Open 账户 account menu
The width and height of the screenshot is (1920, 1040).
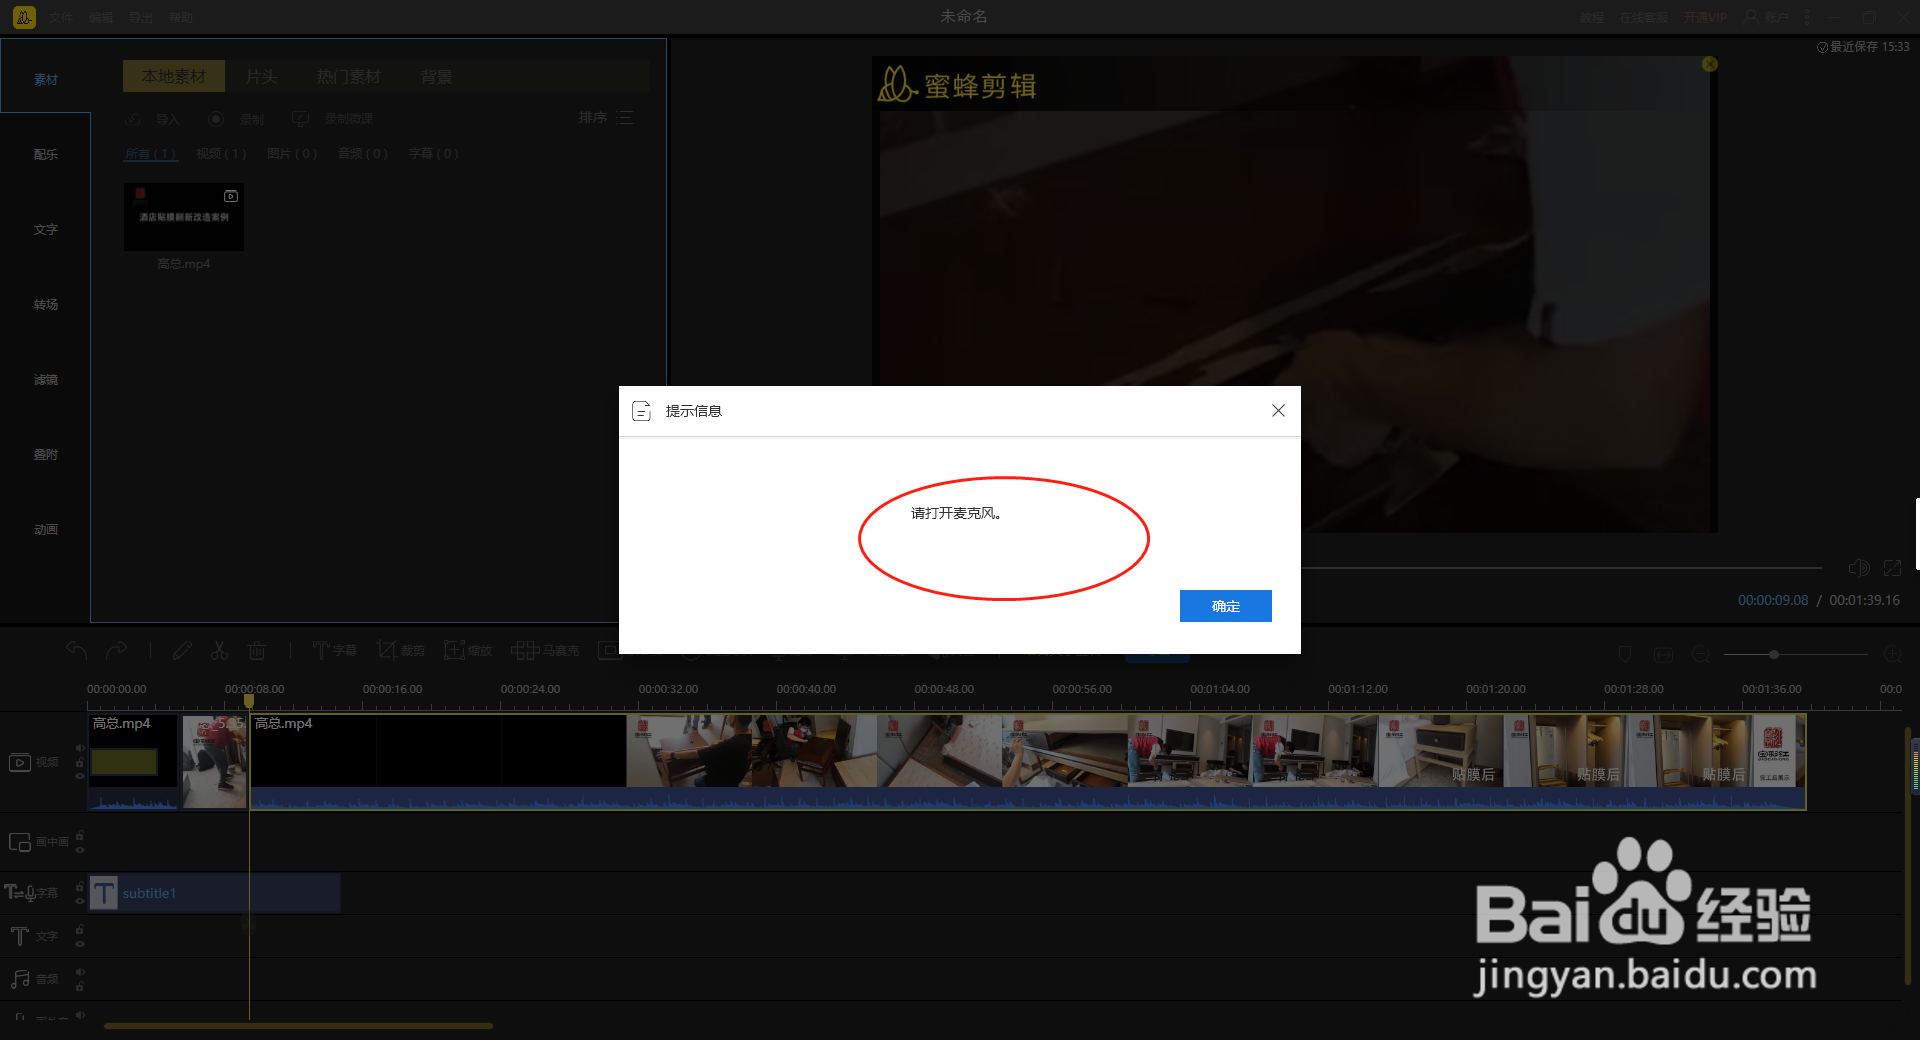point(1766,18)
